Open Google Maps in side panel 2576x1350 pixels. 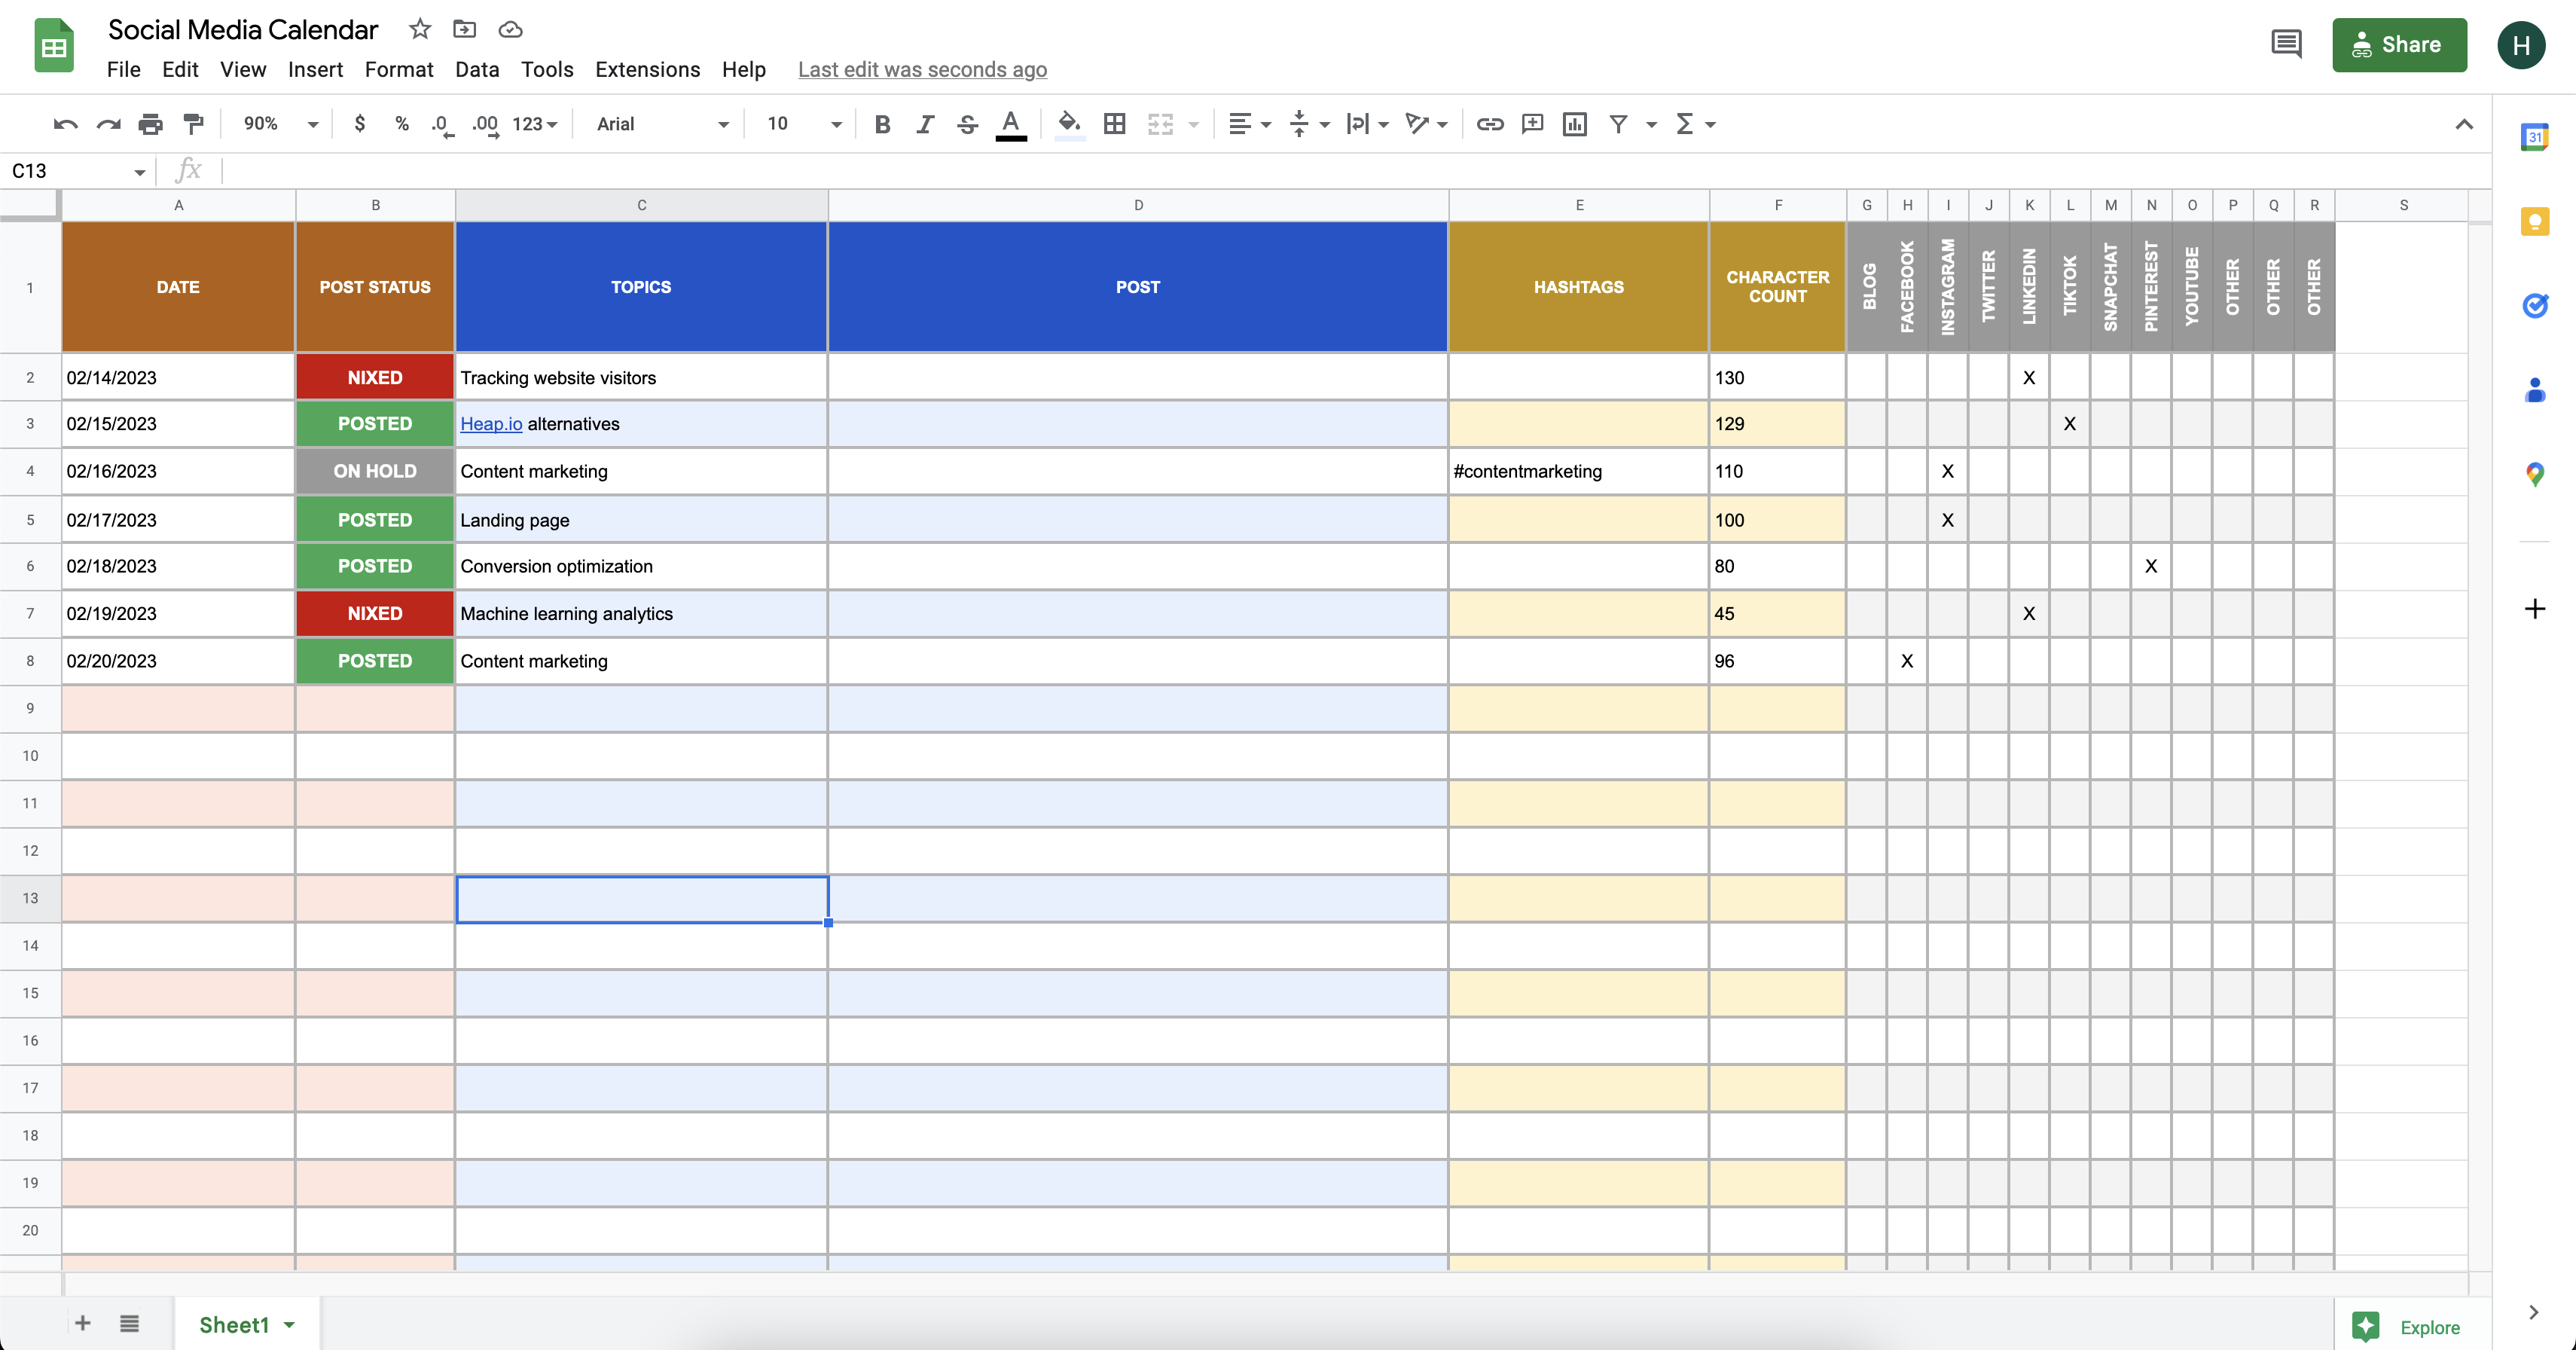[x=2534, y=474]
